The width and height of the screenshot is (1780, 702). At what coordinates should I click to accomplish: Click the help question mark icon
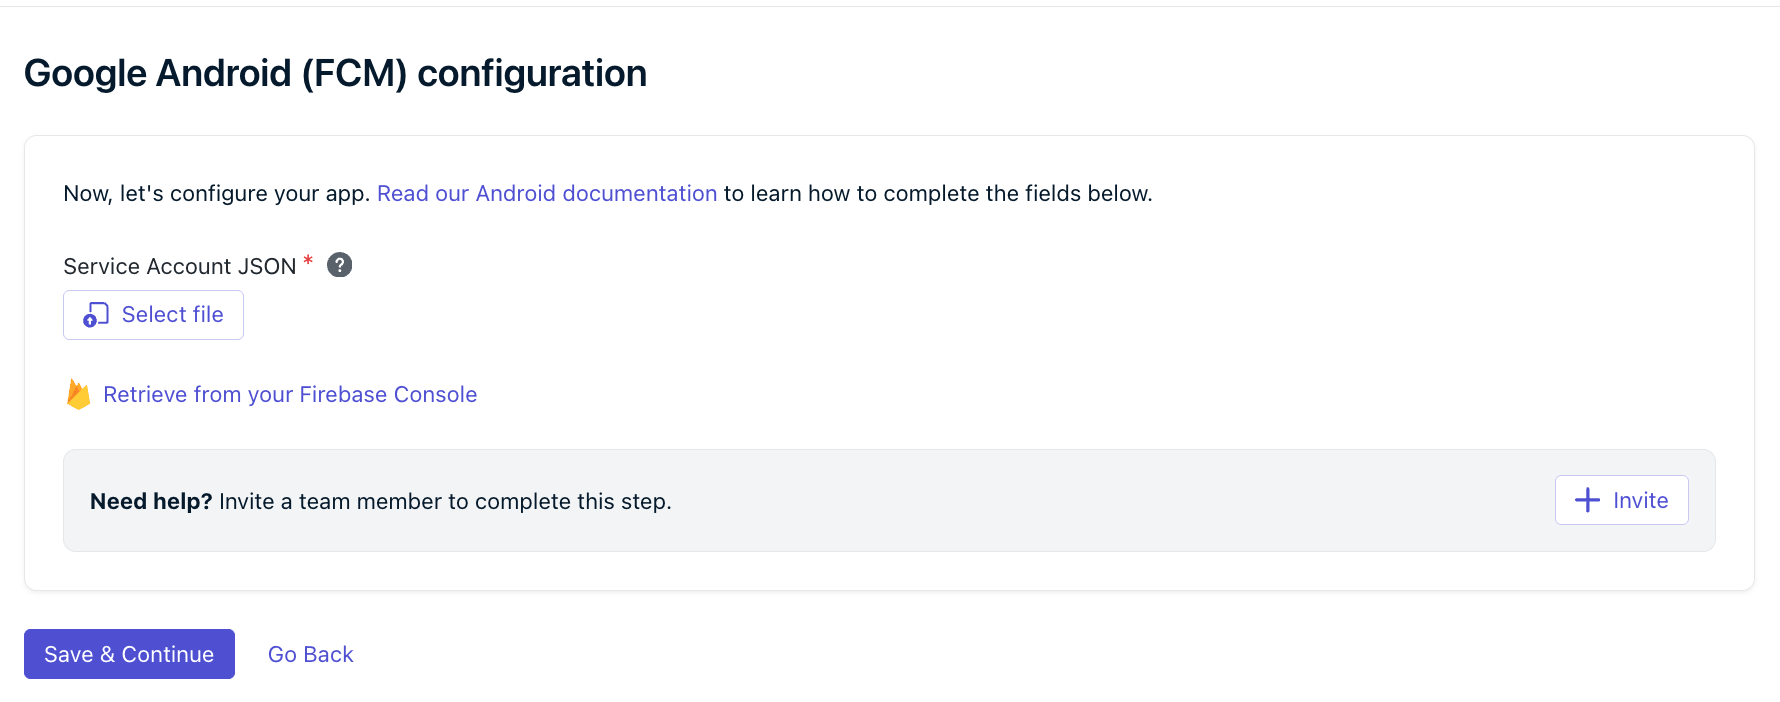(x=340, y=265)
